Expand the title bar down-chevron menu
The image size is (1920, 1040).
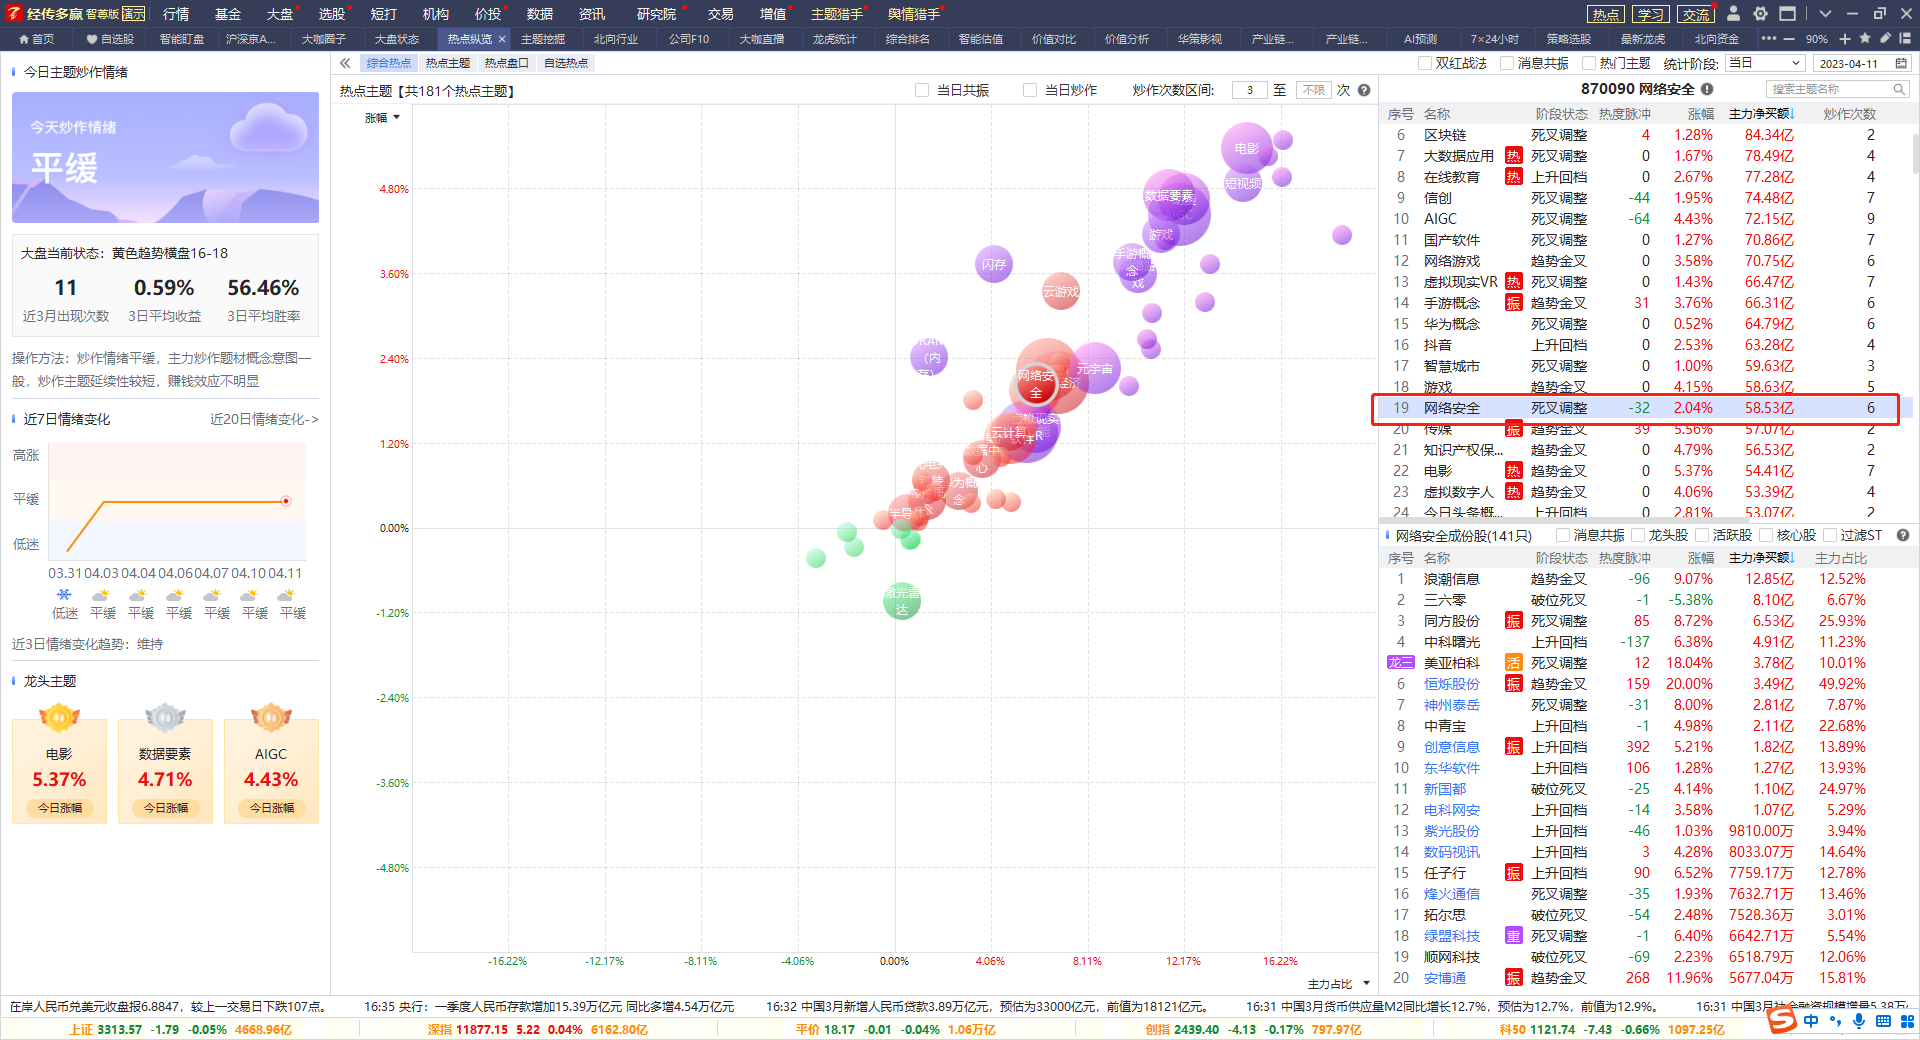tap(1826, 14)
